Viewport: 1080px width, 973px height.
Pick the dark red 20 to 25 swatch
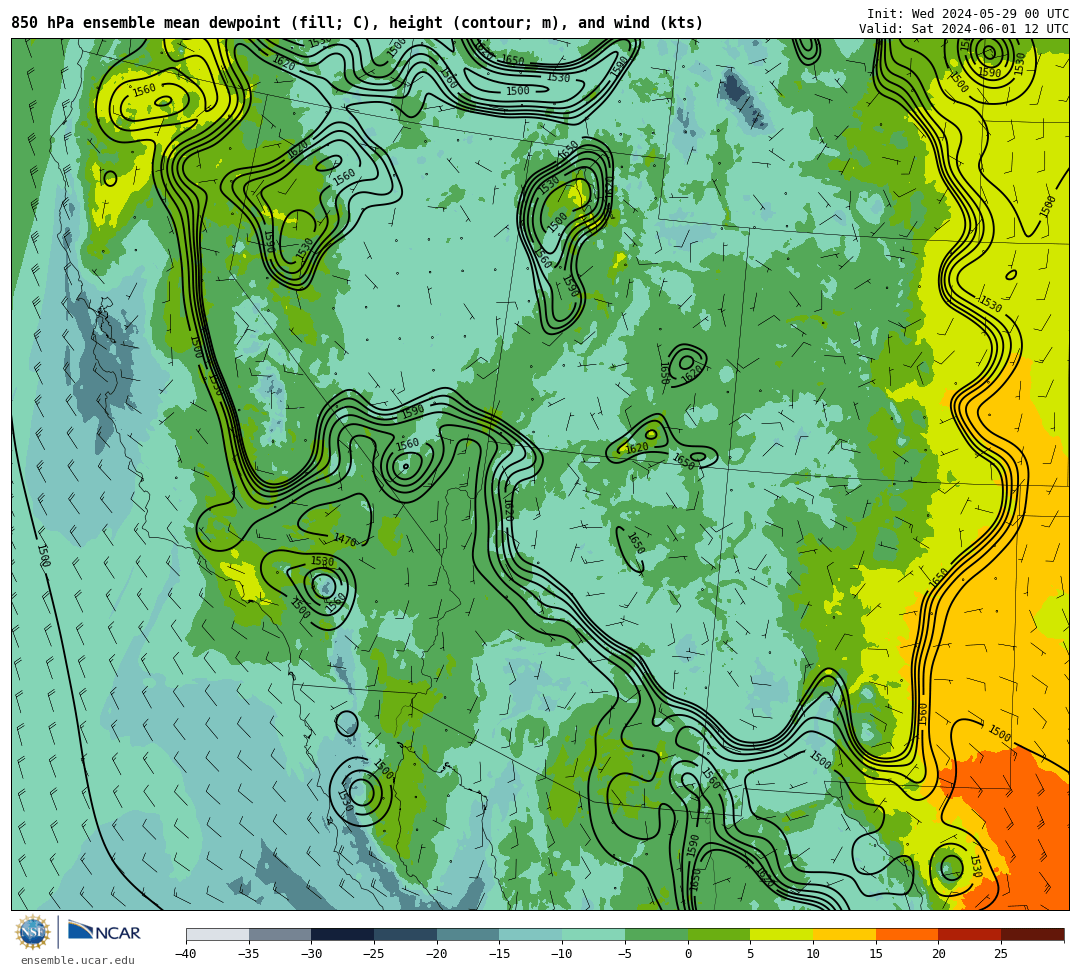pyautogui.click(x=969, y=934)
